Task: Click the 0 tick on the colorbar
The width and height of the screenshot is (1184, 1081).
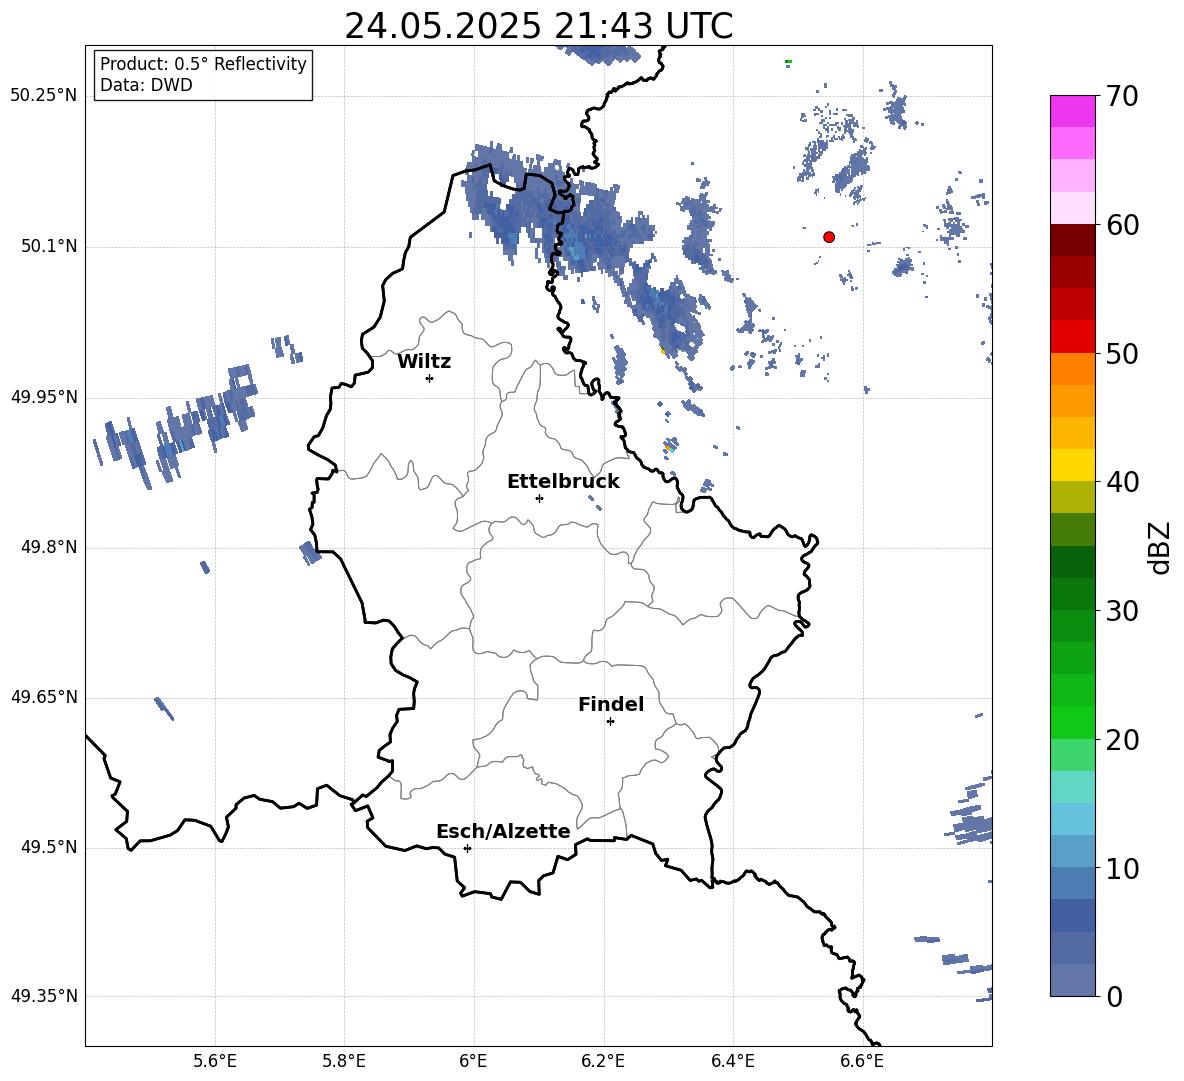Action: coord(1114,996)
